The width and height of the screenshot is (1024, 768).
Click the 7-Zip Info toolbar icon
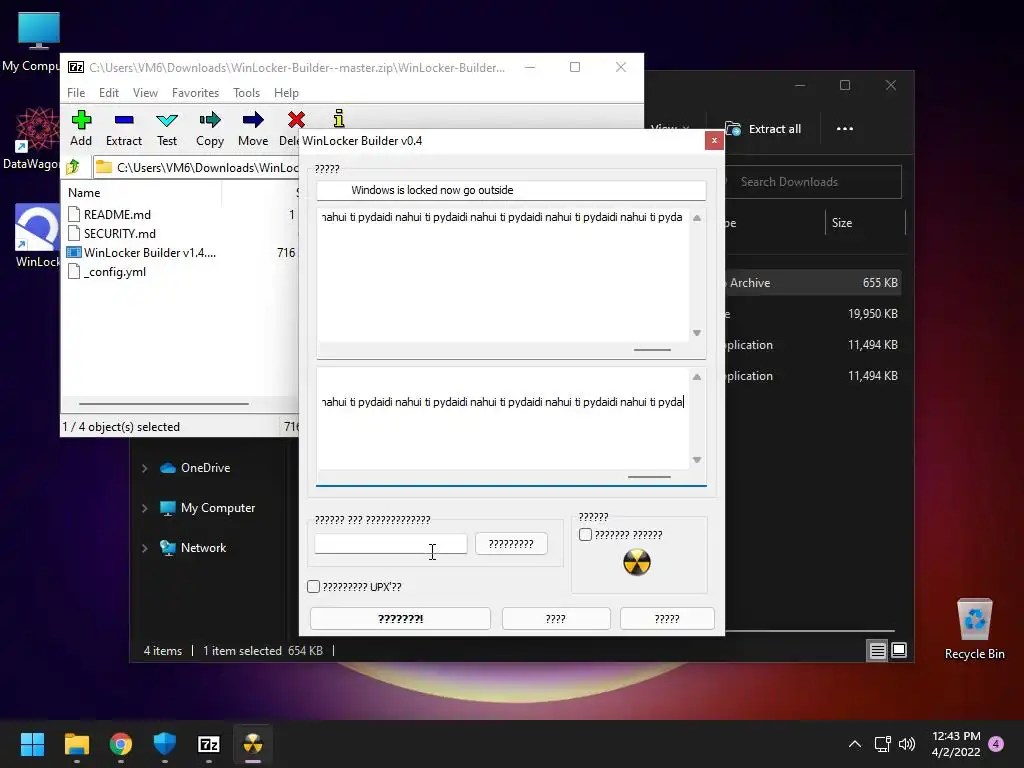[x=338, y=118]
